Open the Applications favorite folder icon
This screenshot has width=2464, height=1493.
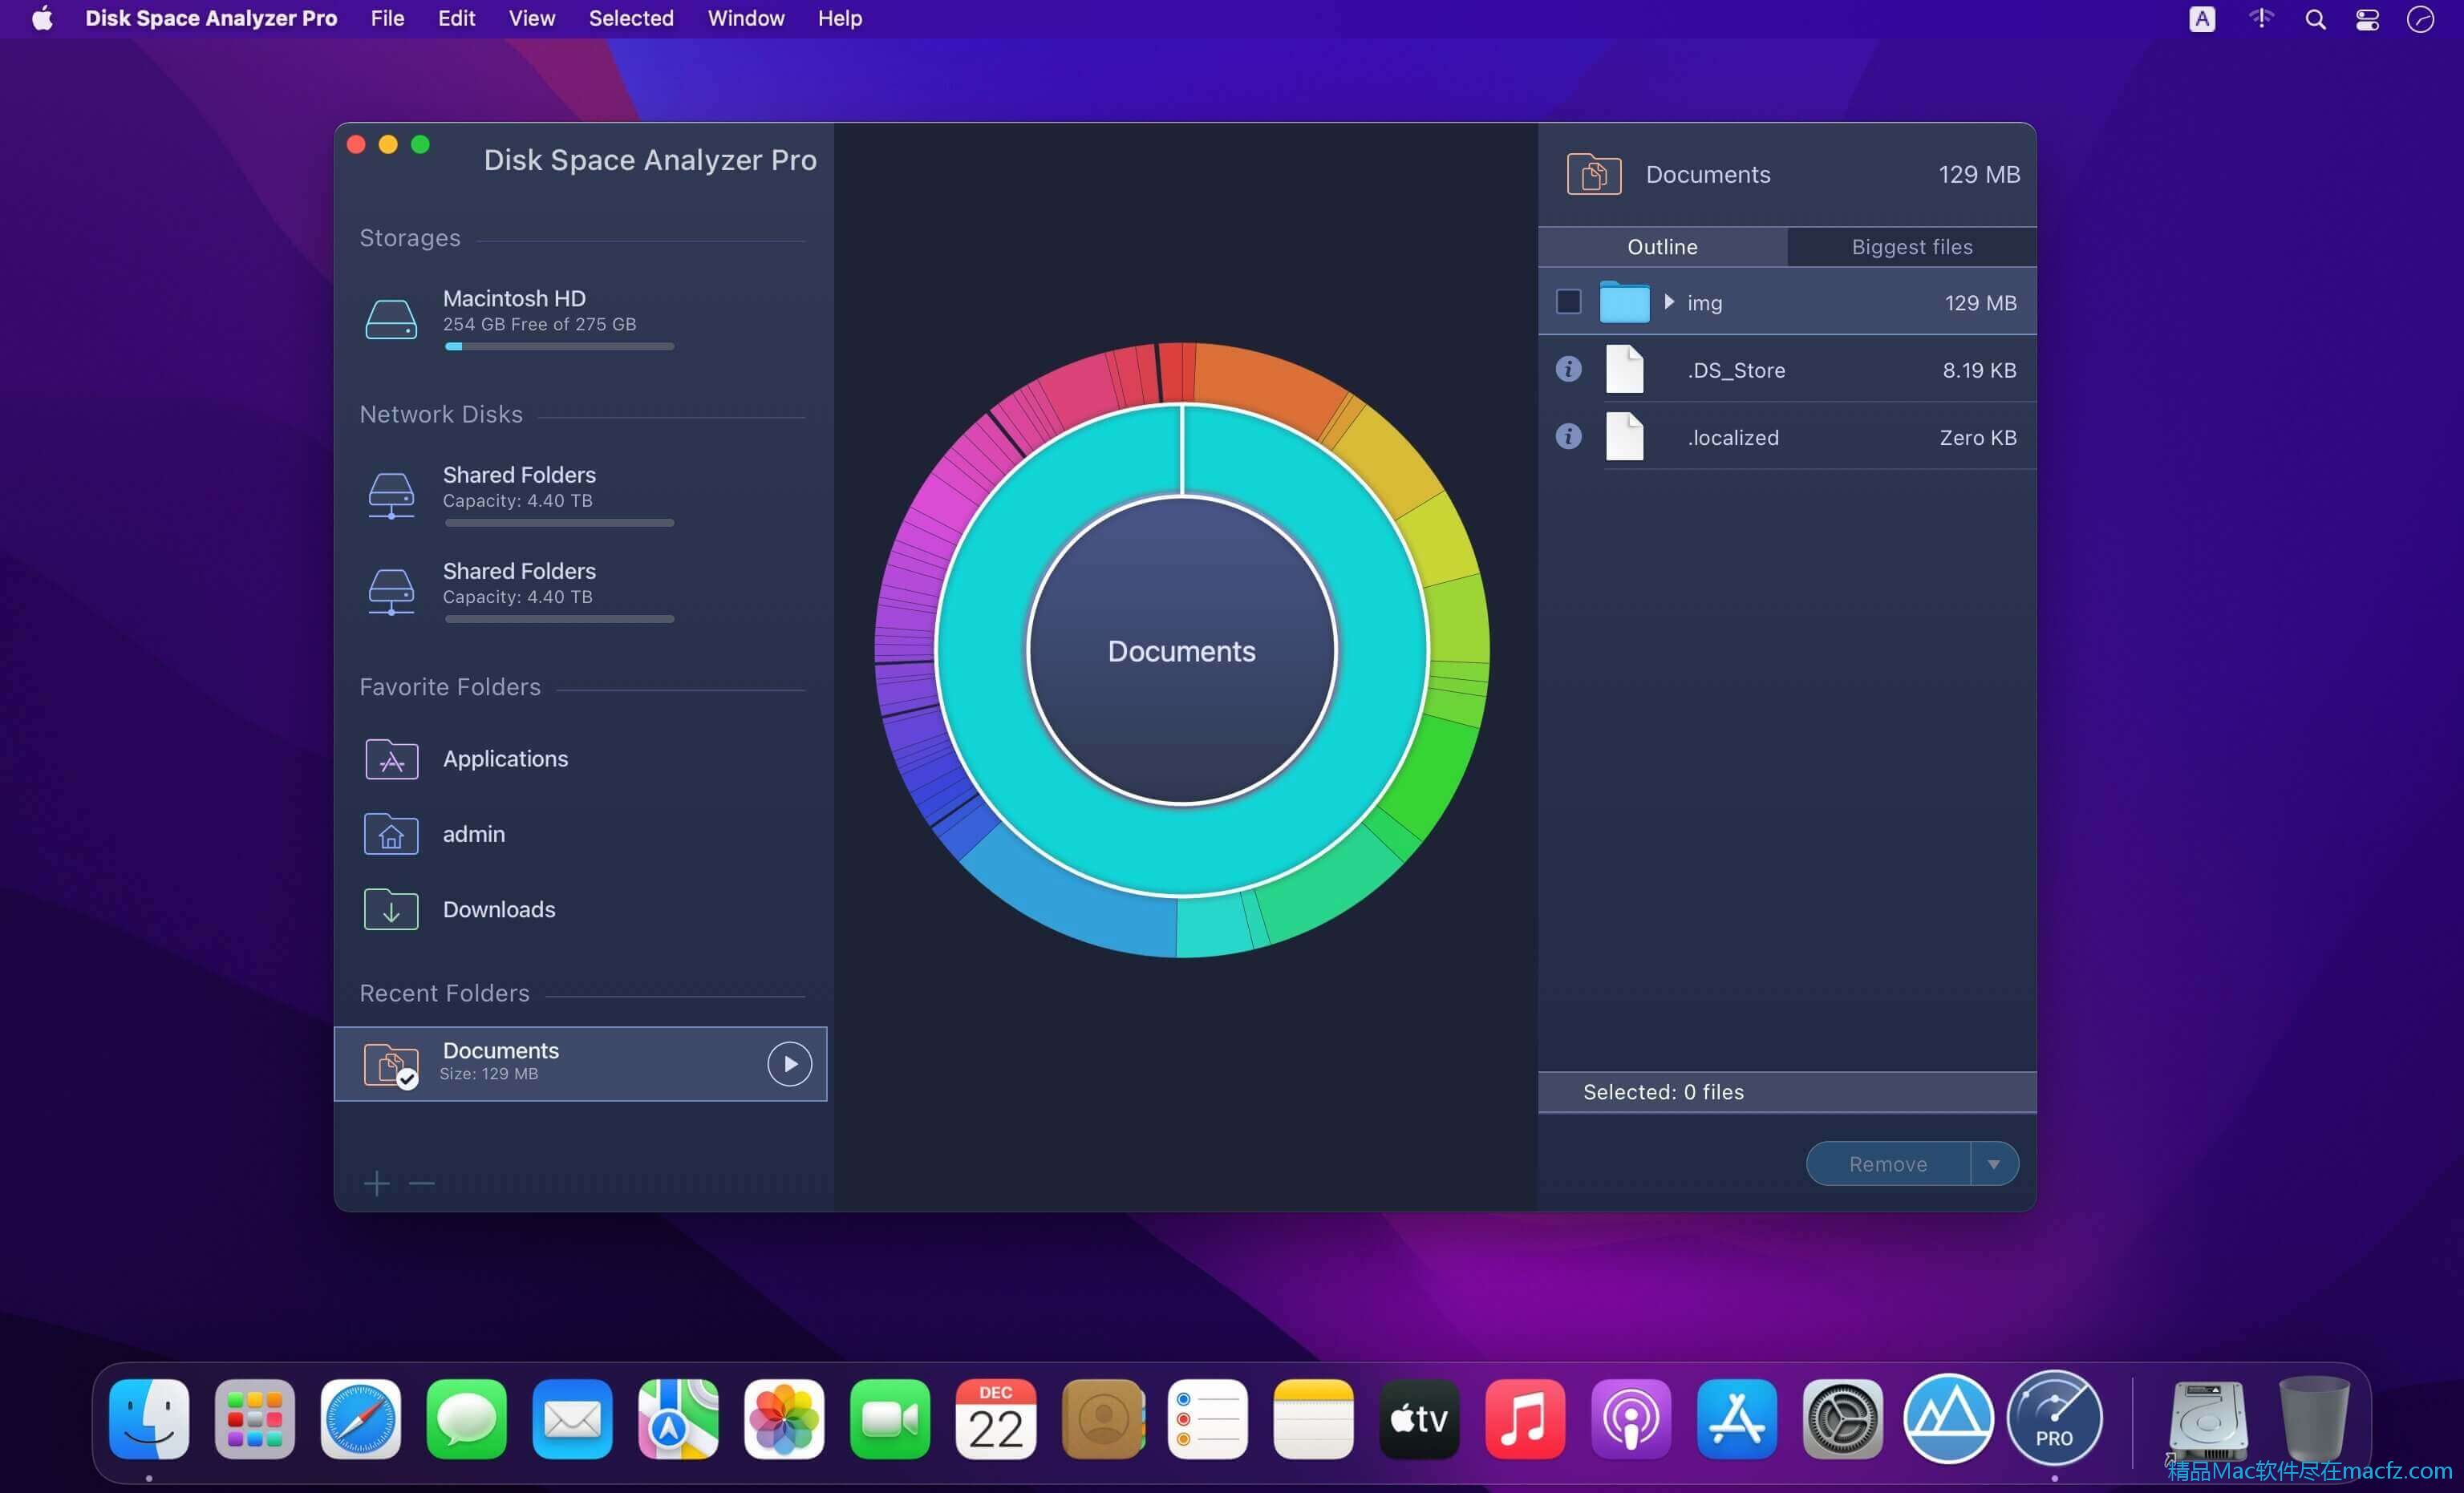click(x=391, y=759)
